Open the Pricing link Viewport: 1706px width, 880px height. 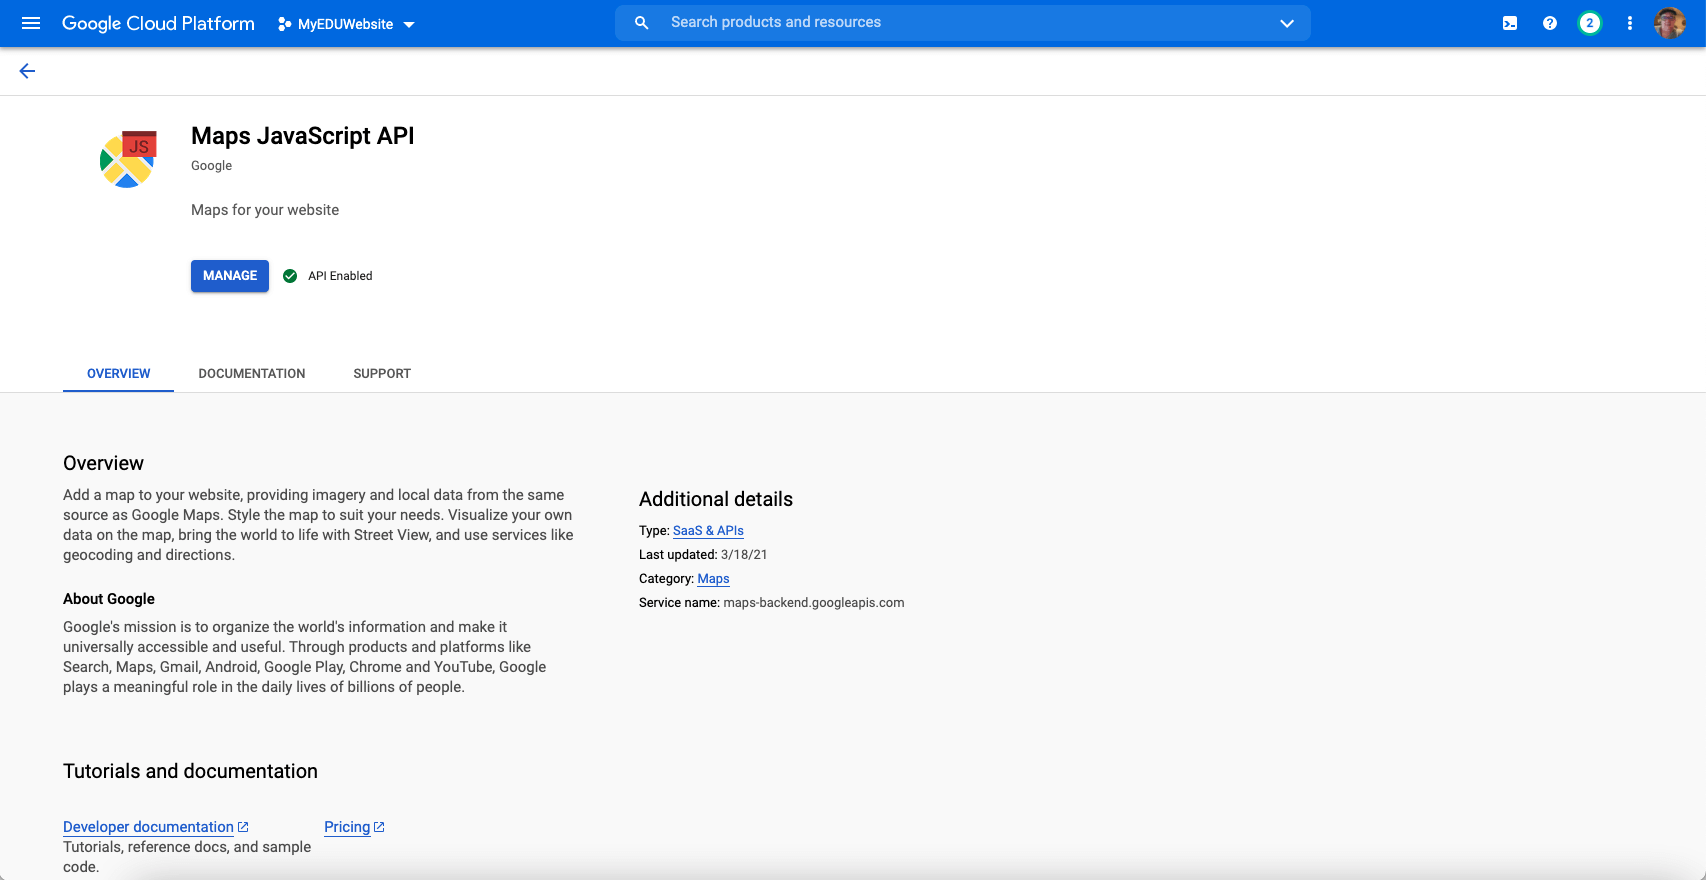pos(347,827)
